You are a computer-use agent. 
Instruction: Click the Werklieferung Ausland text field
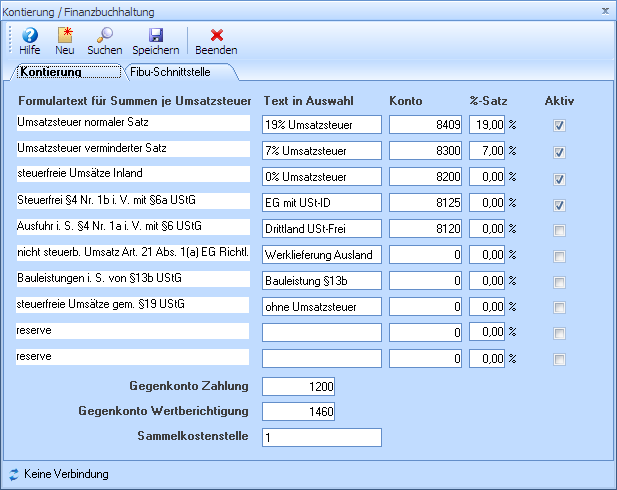coord(321,255)
